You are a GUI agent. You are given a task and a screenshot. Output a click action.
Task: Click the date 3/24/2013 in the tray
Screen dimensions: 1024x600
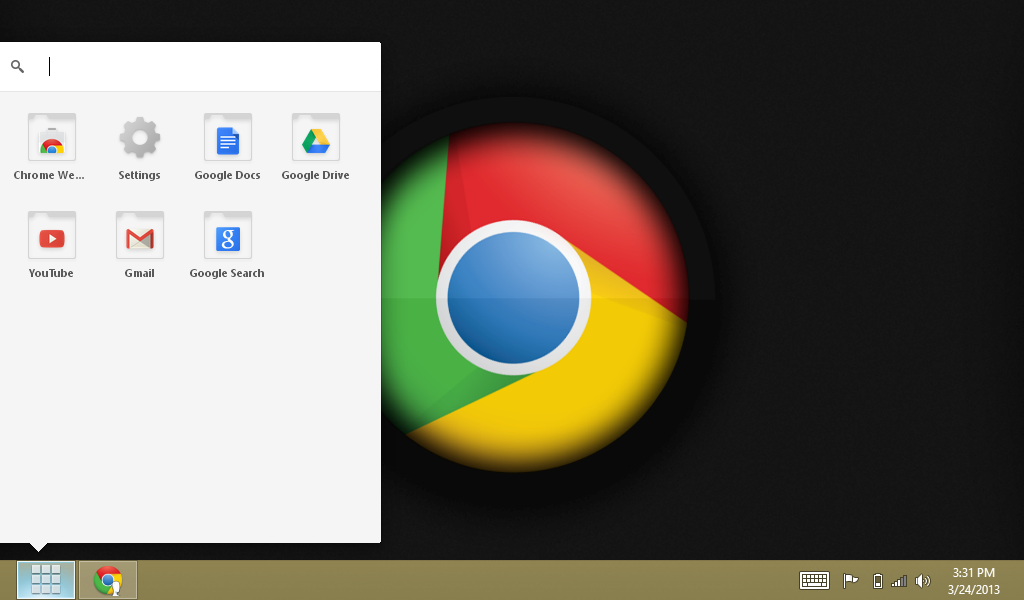tap(974, 590)
